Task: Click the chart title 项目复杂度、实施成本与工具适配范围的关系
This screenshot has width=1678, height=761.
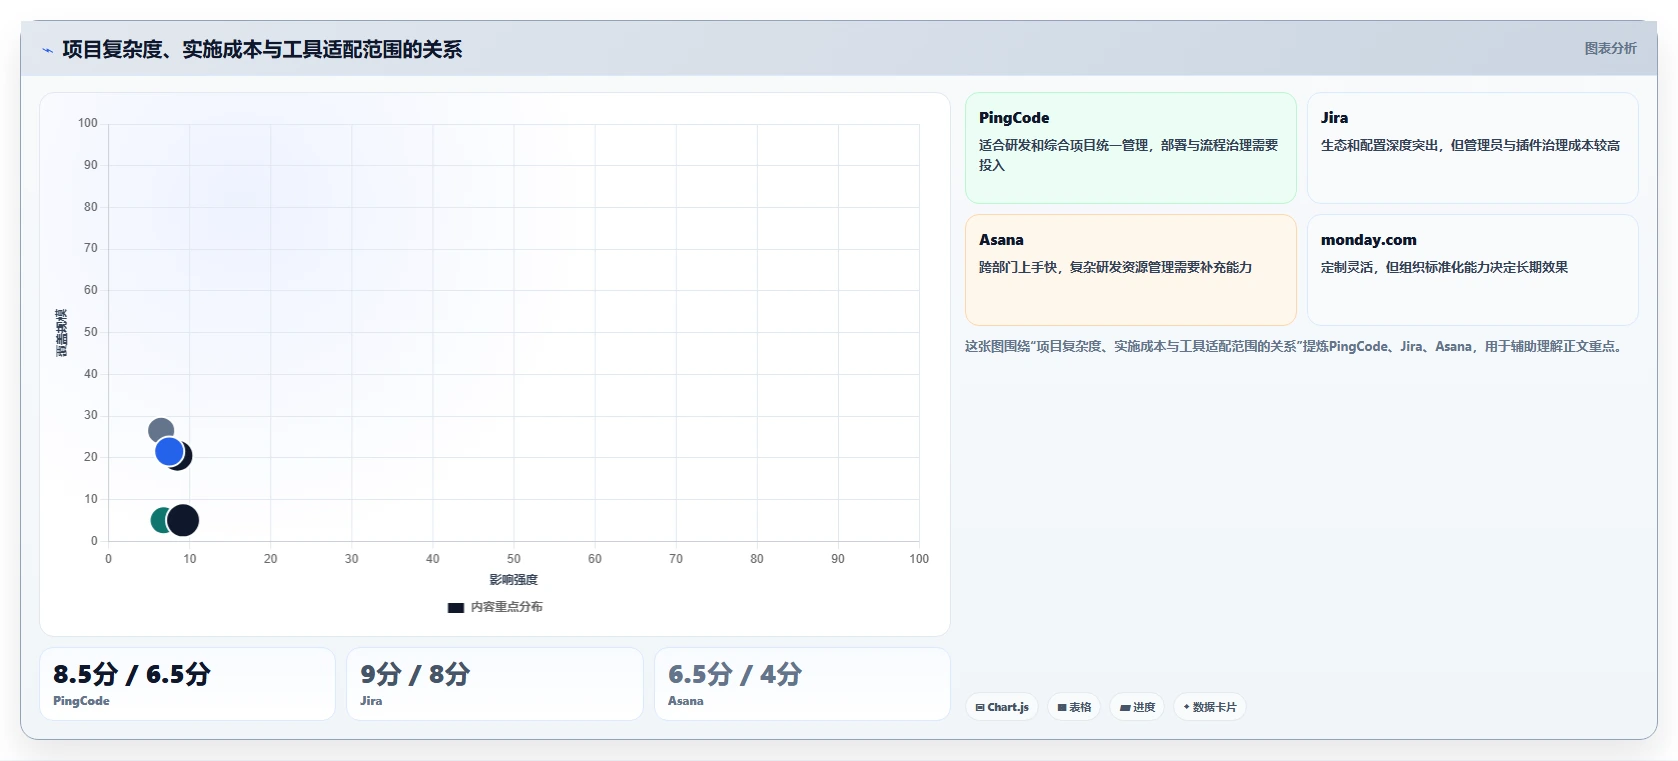Action: 262,49
